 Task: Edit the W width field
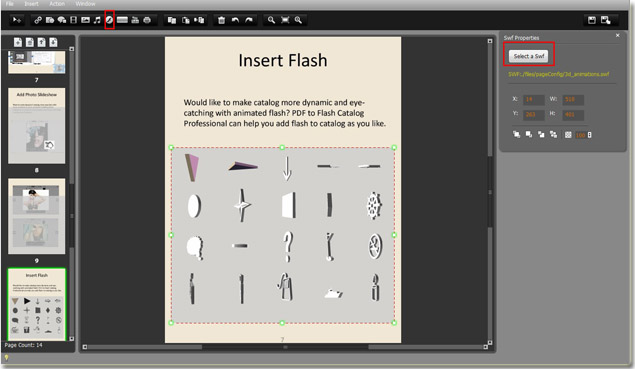click(573, 99)
